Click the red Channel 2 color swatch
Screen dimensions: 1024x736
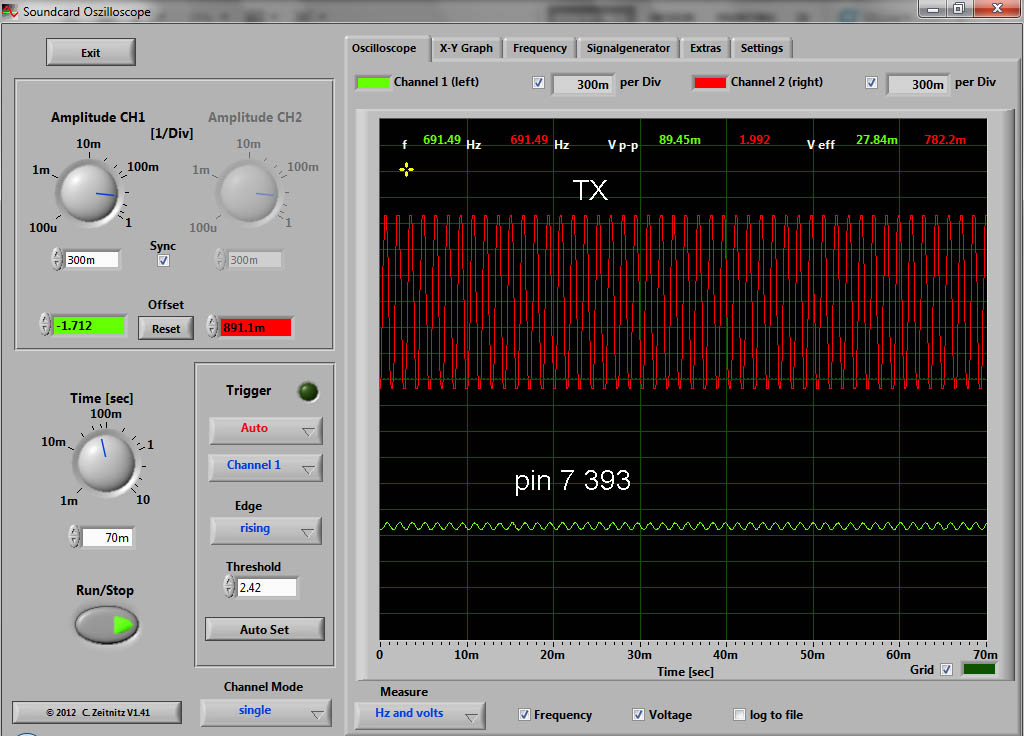coord(709,82)
